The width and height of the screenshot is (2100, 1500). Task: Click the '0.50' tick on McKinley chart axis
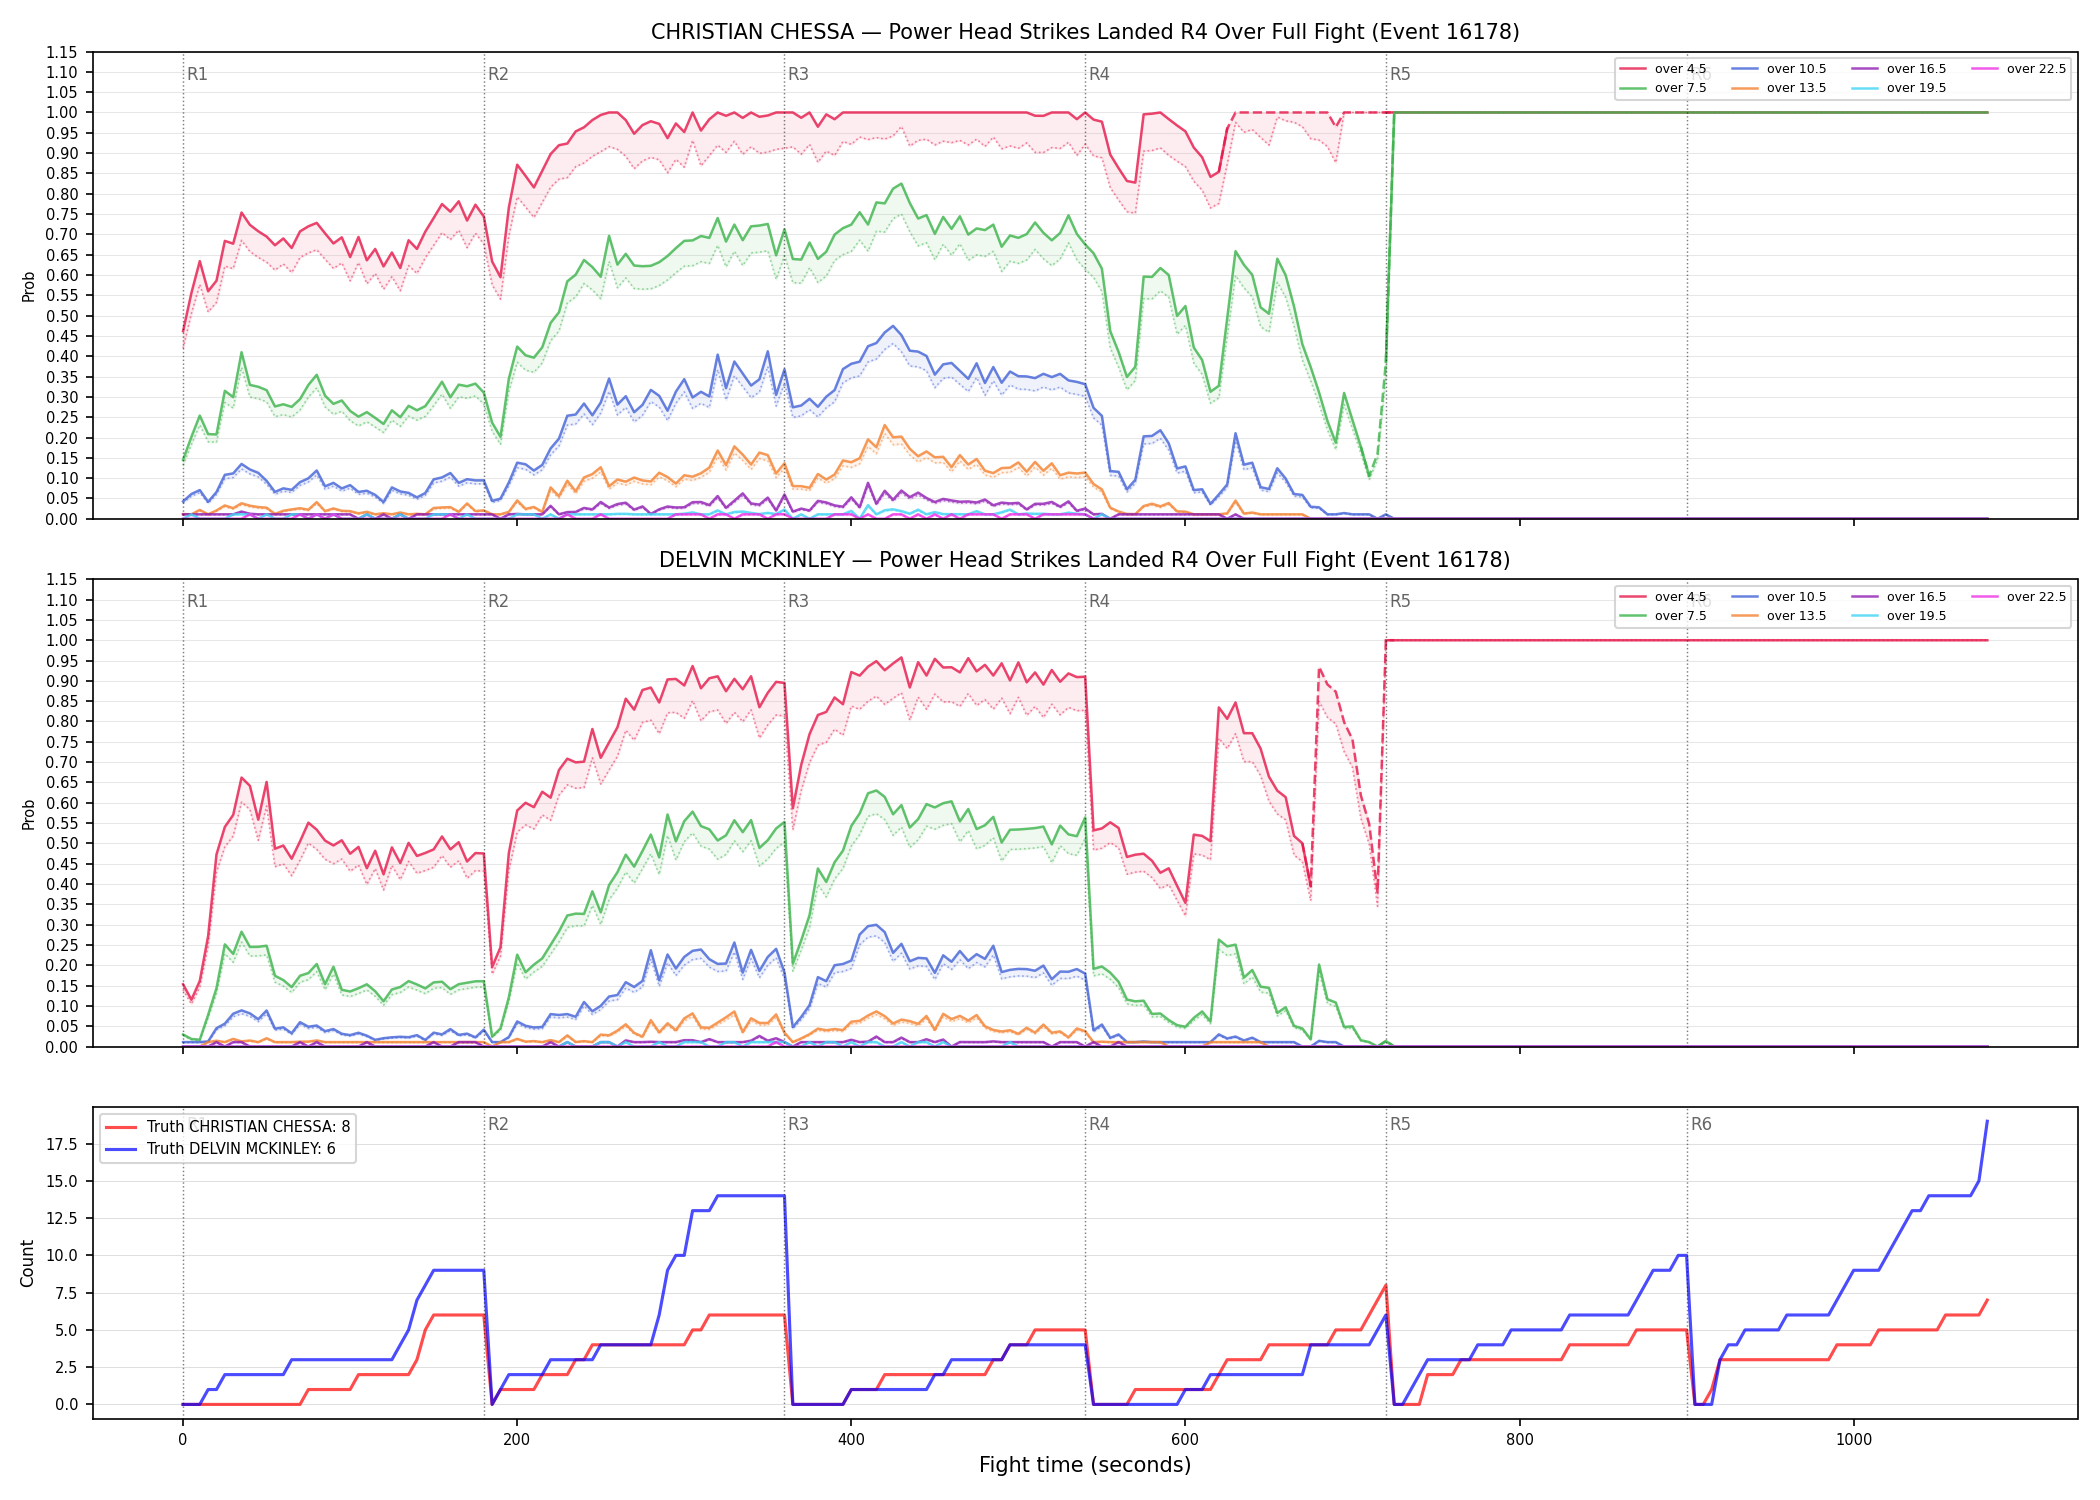tap(62, 843)
